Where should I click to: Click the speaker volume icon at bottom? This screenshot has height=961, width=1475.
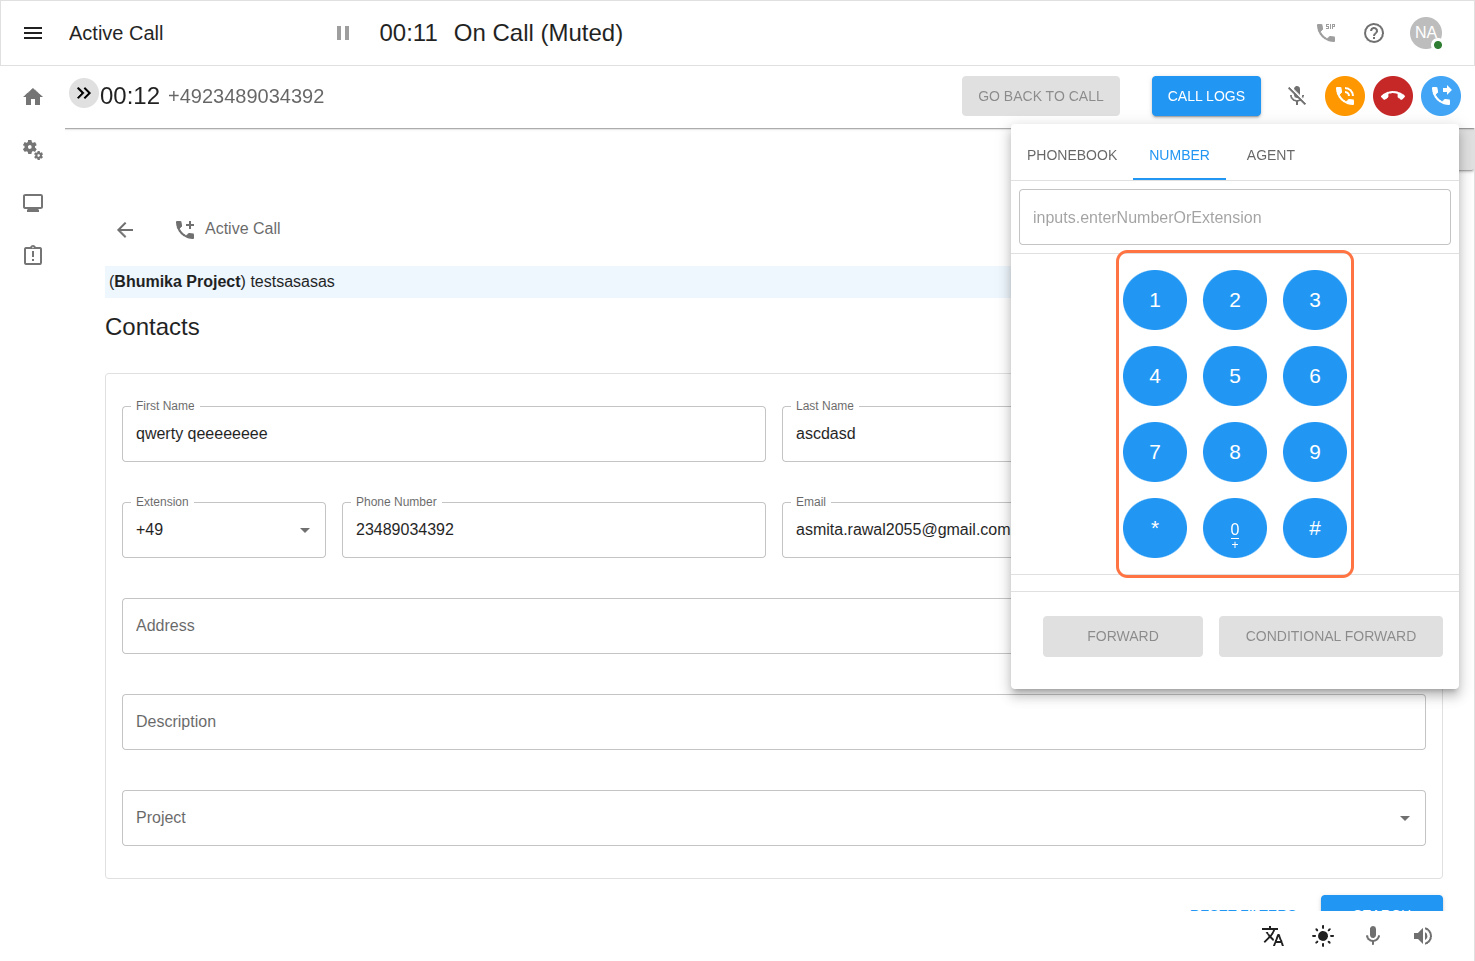point(1422,936)
